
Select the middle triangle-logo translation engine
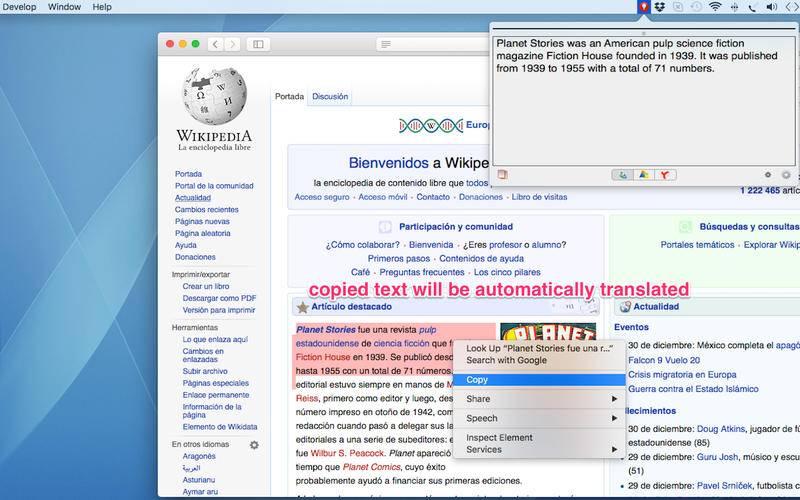(644, 175)
